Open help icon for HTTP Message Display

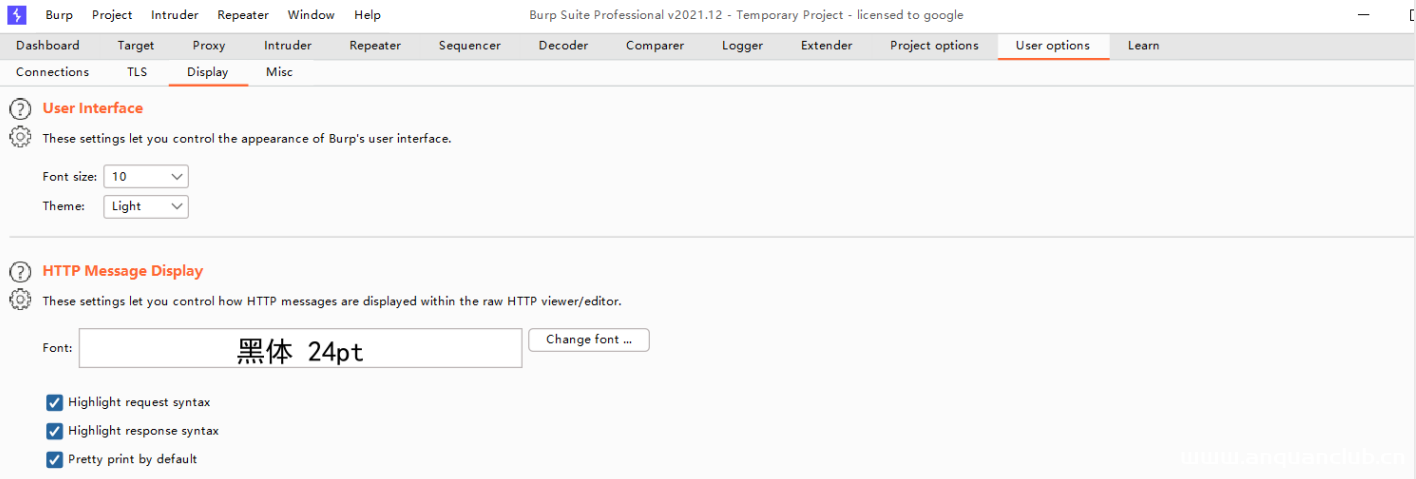pyautogui.click(x=20, y=272)
